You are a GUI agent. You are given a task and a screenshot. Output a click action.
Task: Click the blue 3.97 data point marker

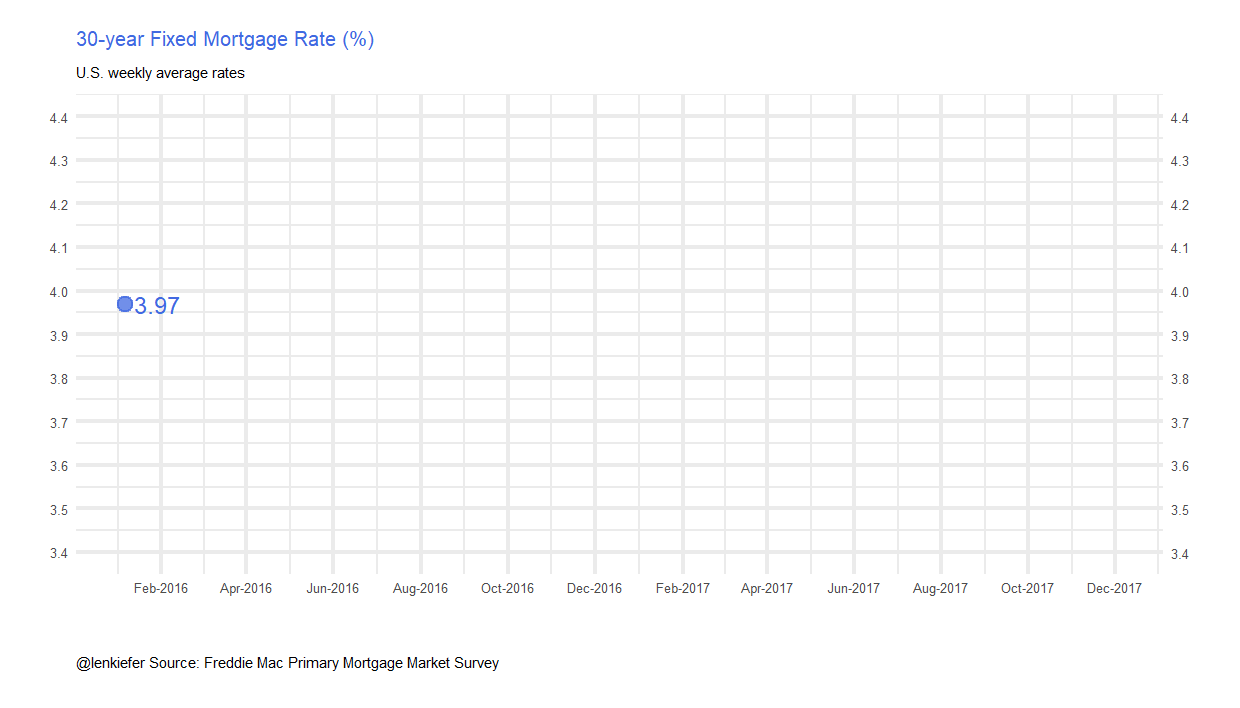pos(125,304)
